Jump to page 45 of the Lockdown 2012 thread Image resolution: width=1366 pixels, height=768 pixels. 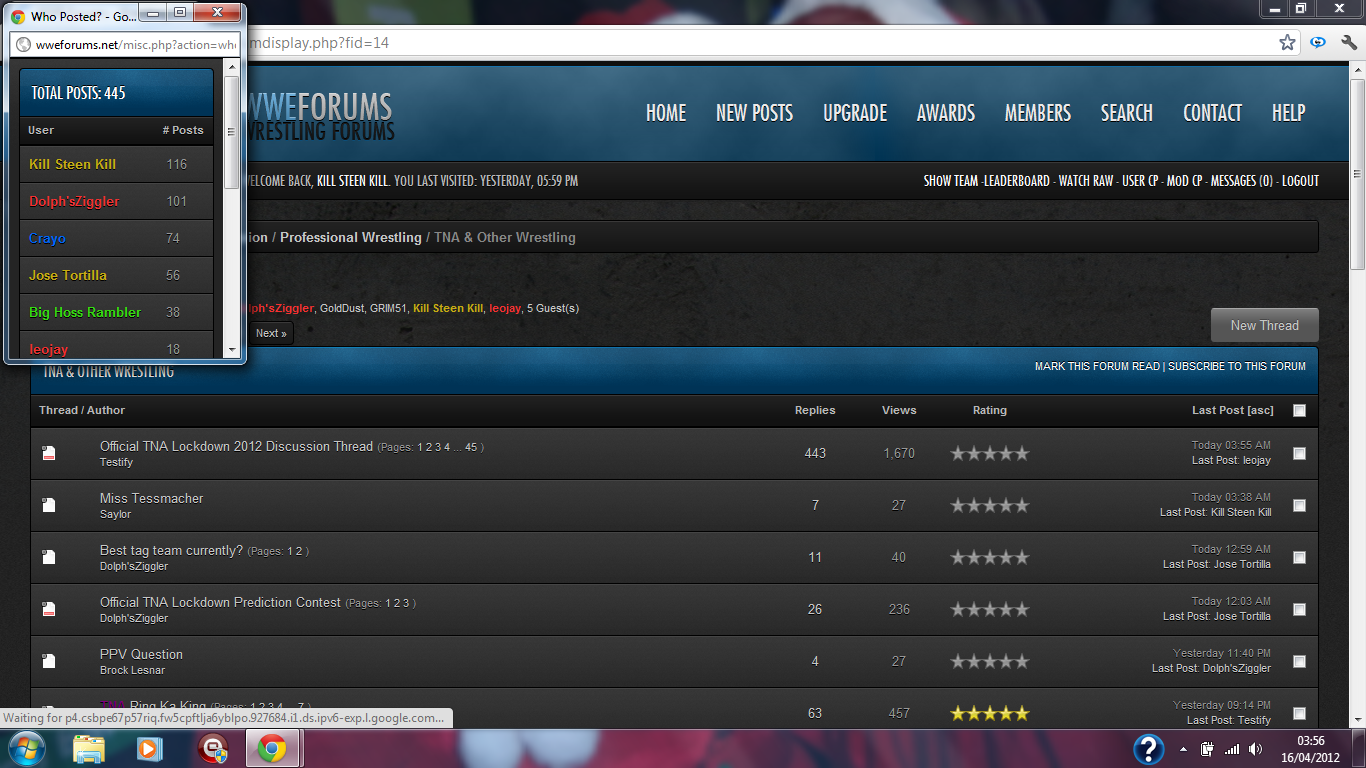tap(471, 447)
